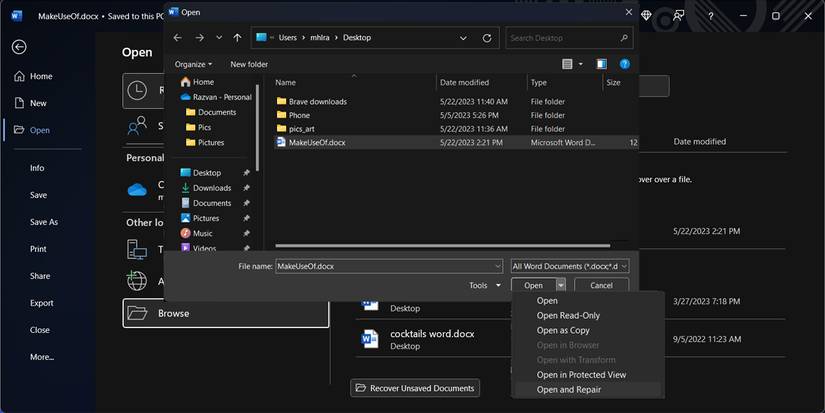Open the file type filter dropdown
The width and height of the screenshot is (825, 413).
[569, 266]
